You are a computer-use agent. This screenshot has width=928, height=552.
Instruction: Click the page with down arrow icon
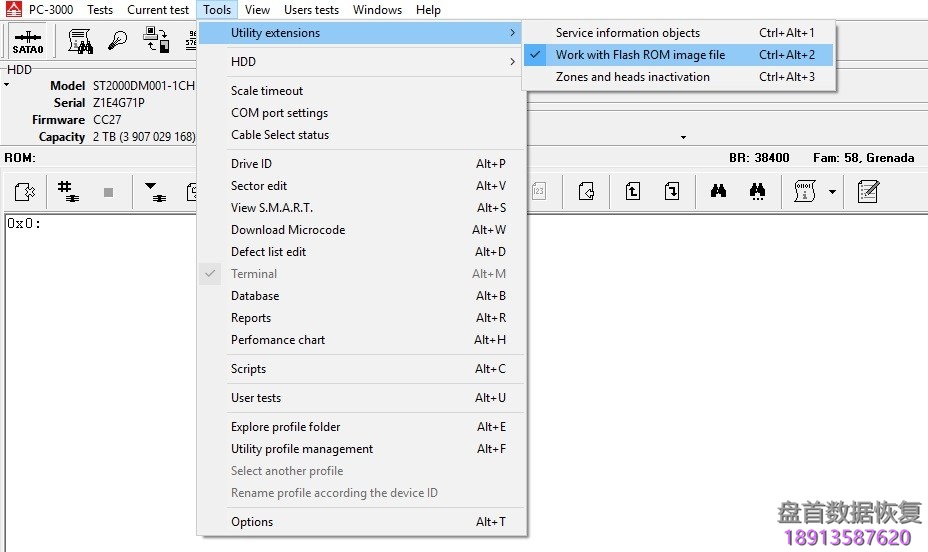point(672,191)
